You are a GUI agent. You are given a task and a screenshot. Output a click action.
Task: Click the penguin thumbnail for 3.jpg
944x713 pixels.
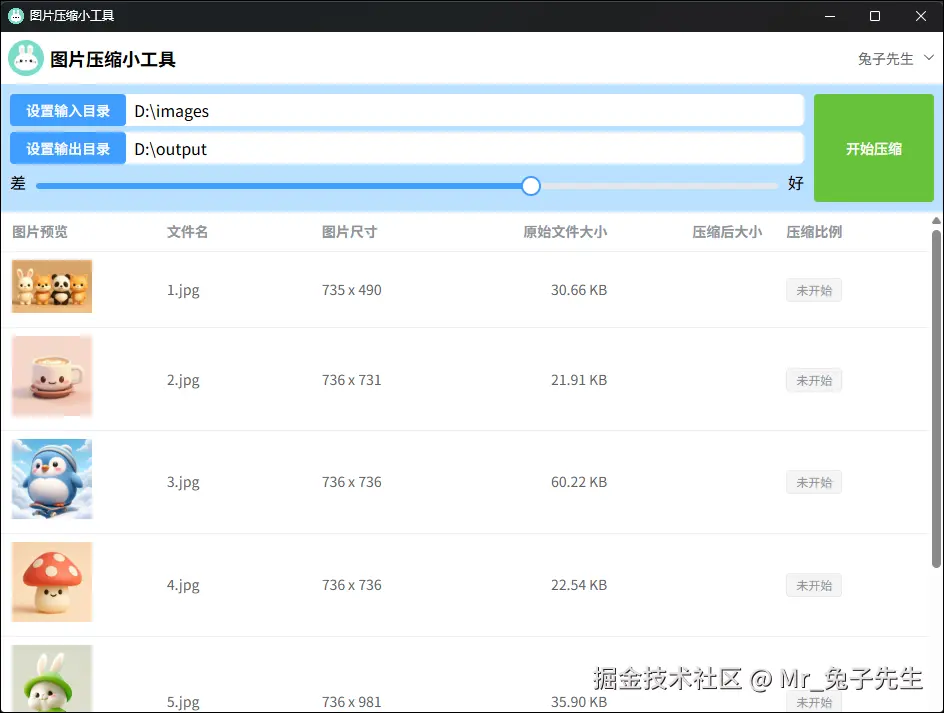[x=51, y=479]
